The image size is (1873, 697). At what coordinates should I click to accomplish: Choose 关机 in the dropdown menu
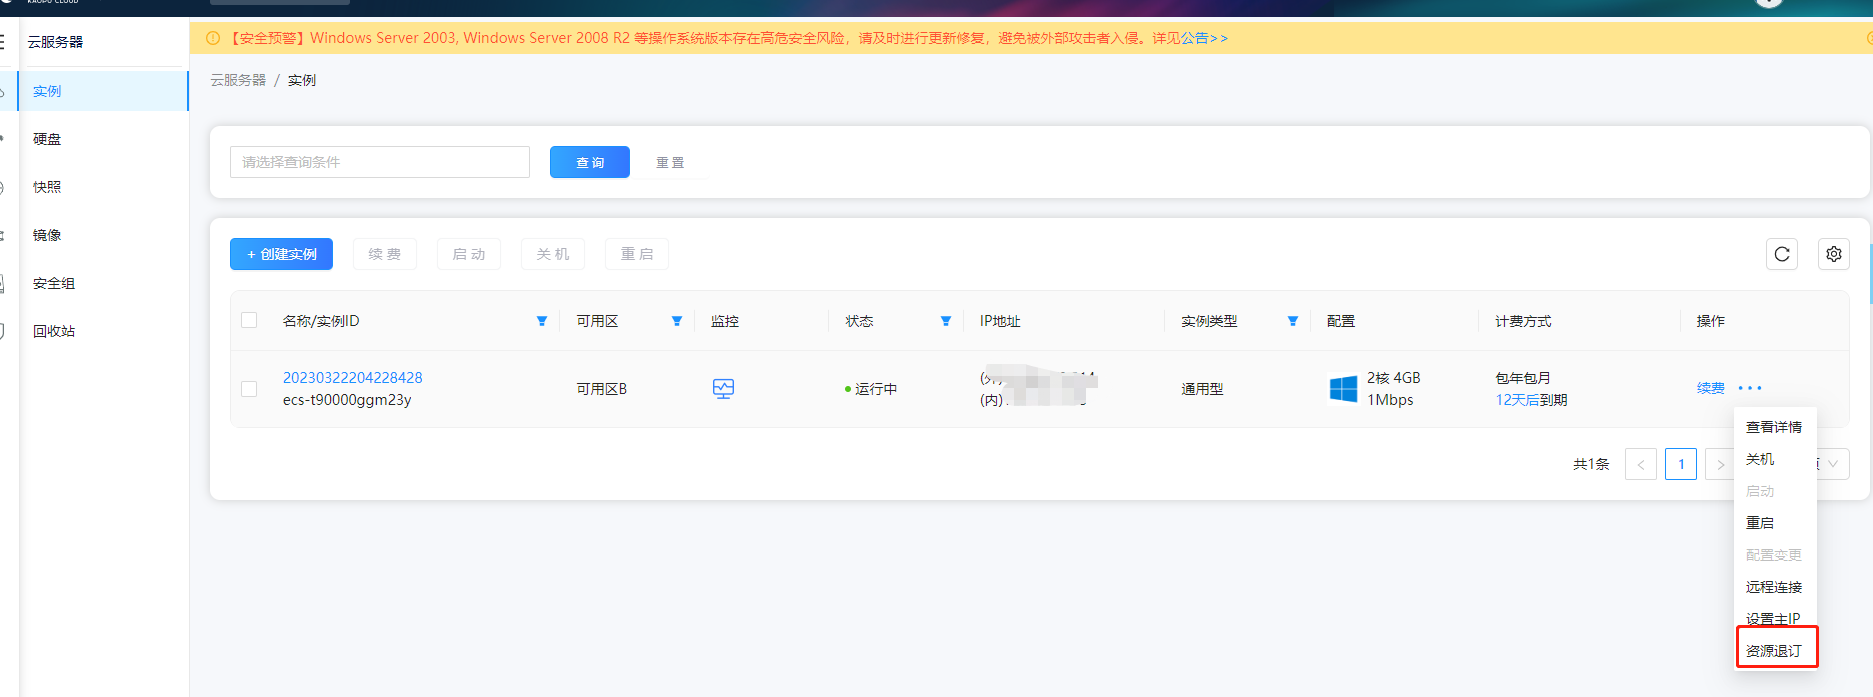(1760, 459)
